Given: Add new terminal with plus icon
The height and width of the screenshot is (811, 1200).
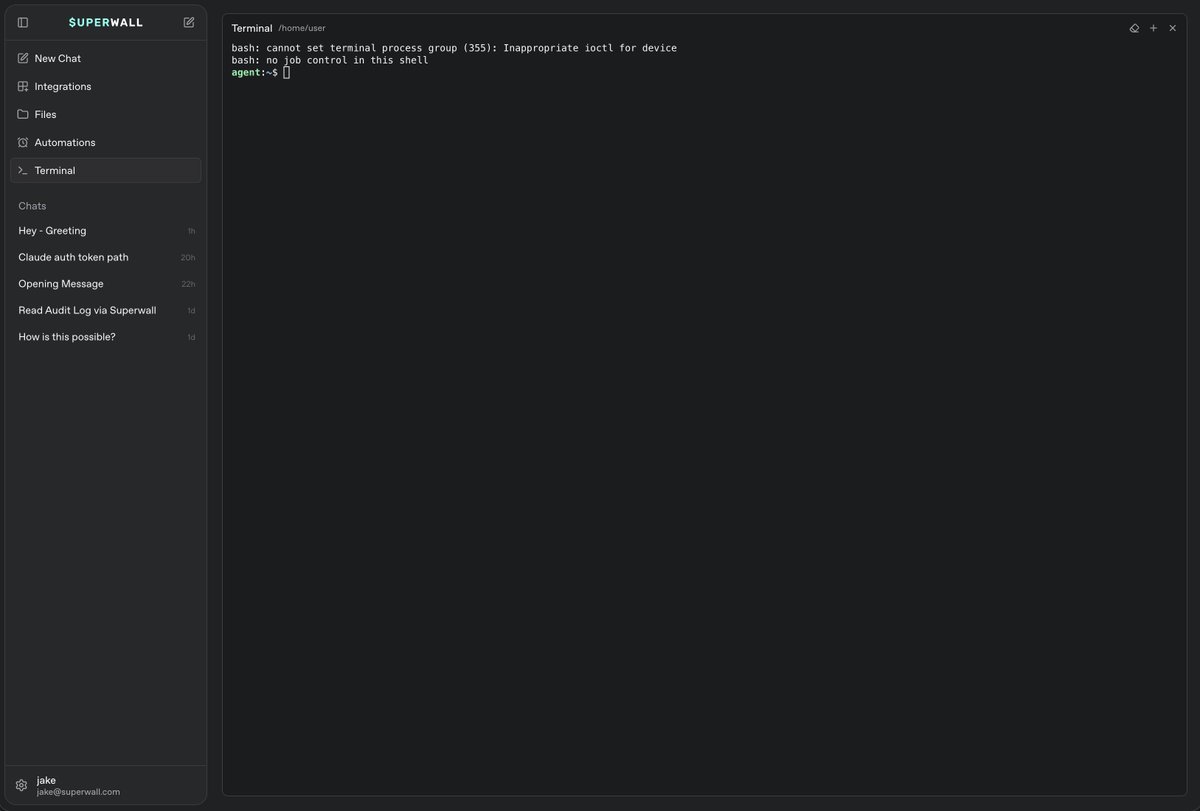Looking at the screenshot, I should [1153, 28].
